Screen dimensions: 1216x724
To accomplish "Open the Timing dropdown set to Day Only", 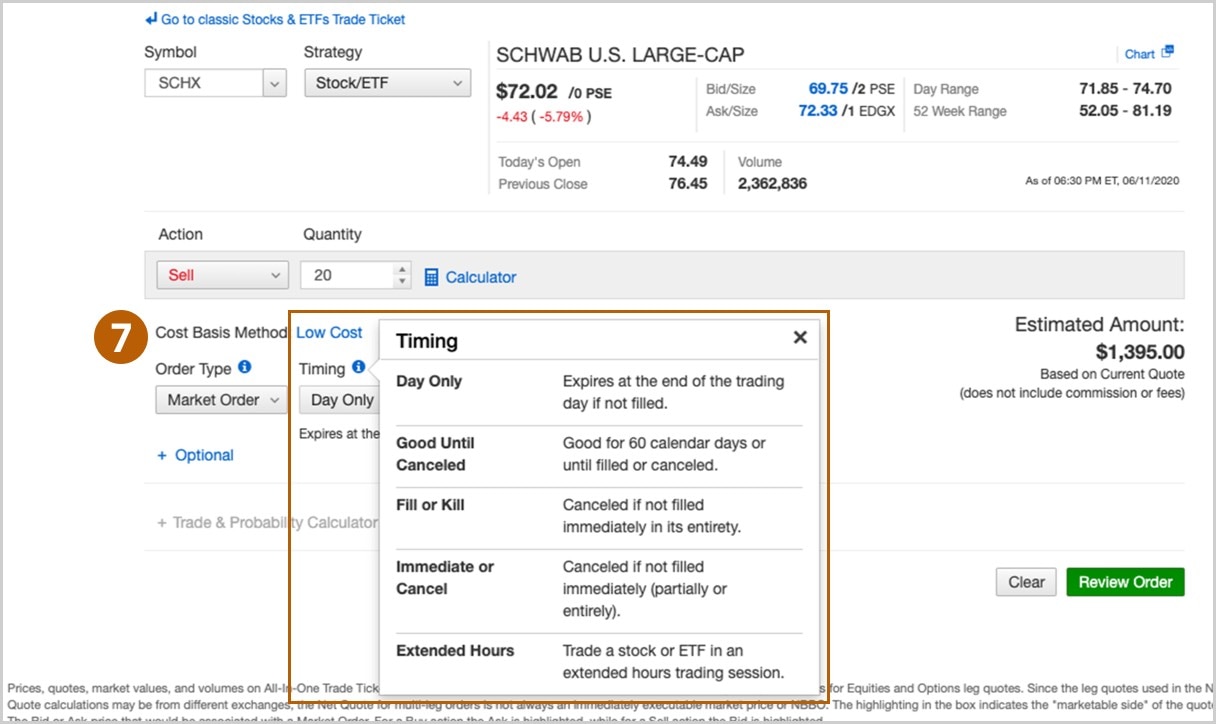I will 339,400.
